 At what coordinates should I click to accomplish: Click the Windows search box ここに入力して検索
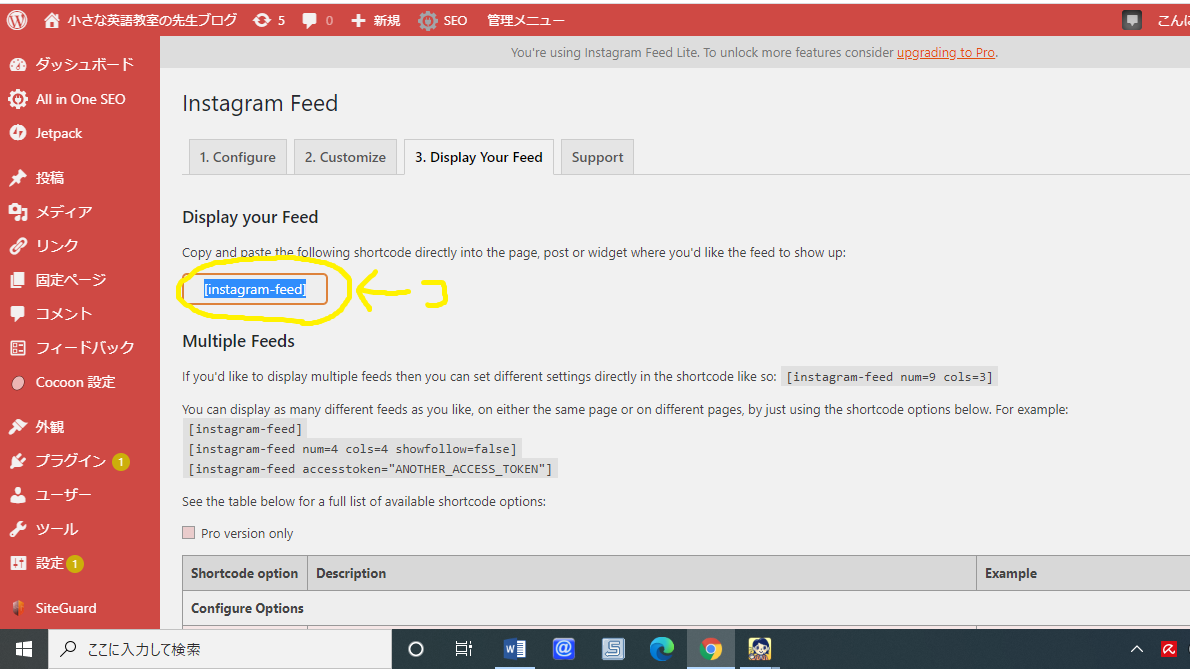[220, 649]
